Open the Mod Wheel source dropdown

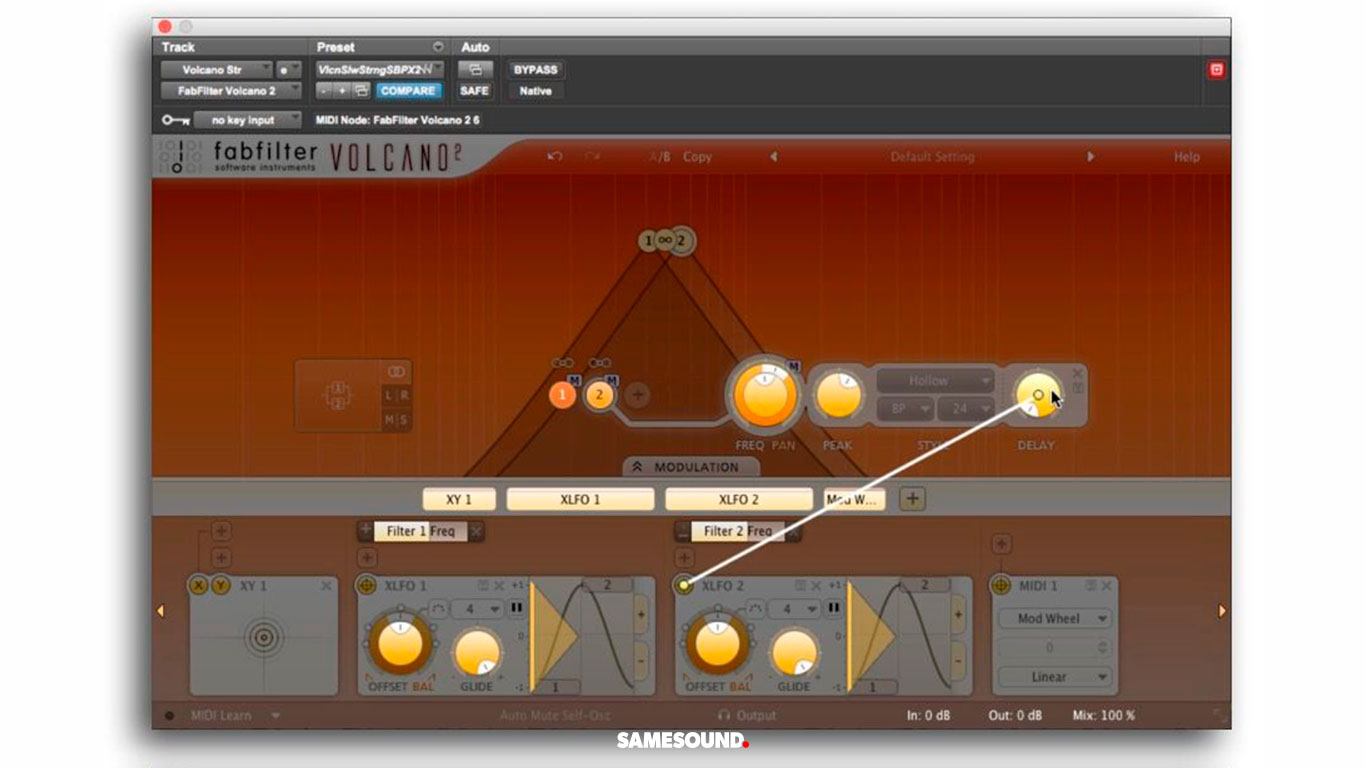1055,619
